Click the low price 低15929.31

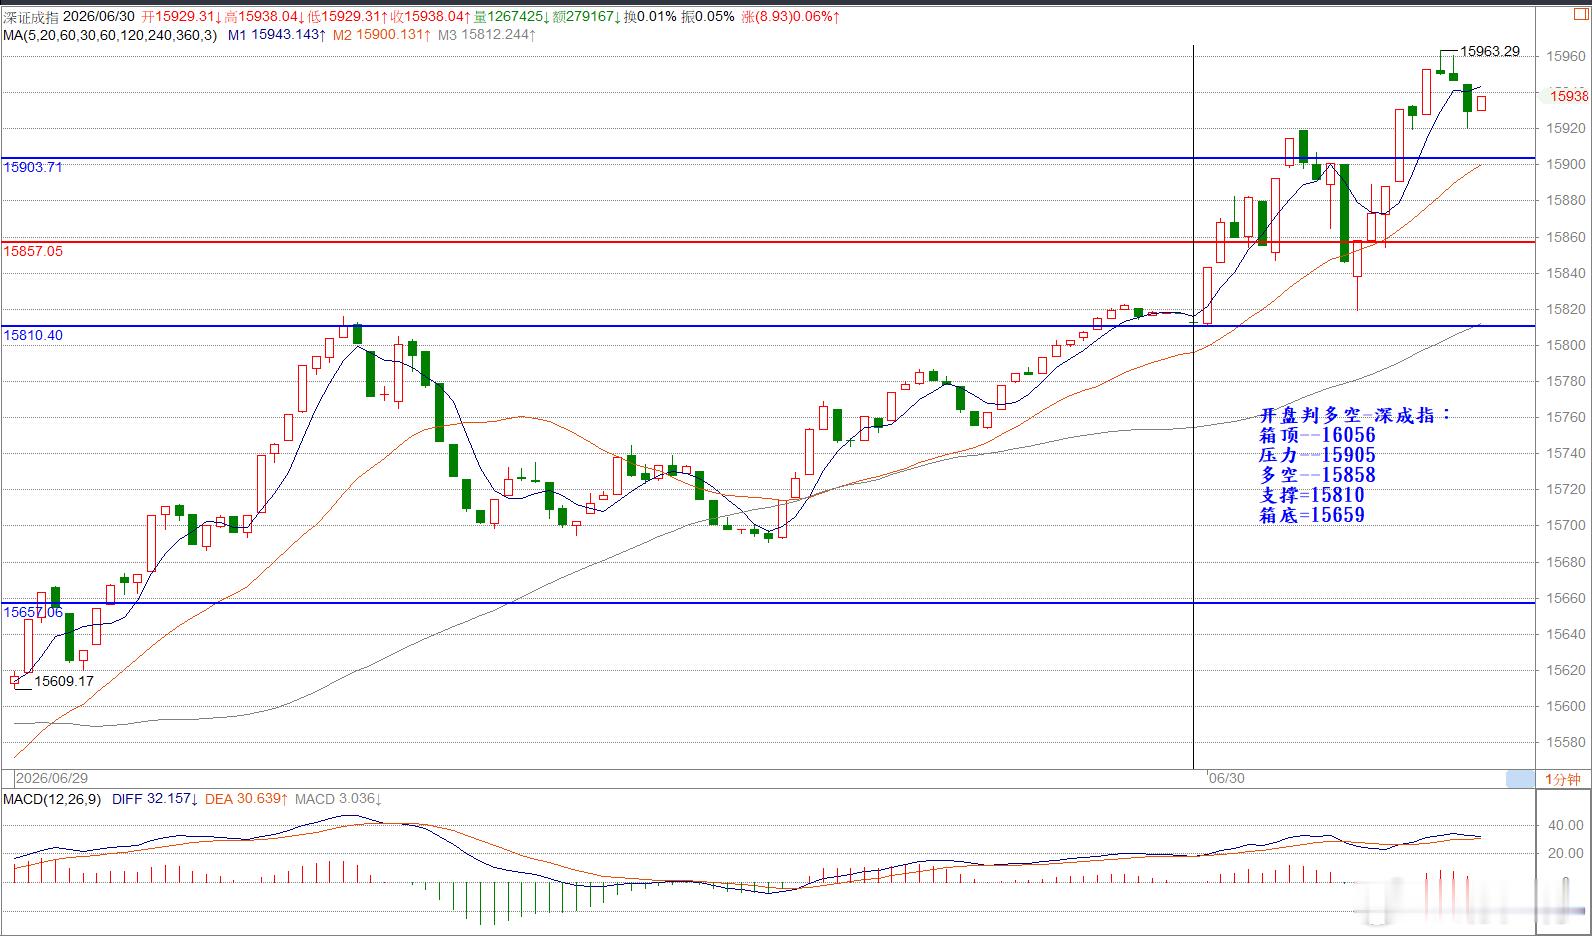(348, 17)
